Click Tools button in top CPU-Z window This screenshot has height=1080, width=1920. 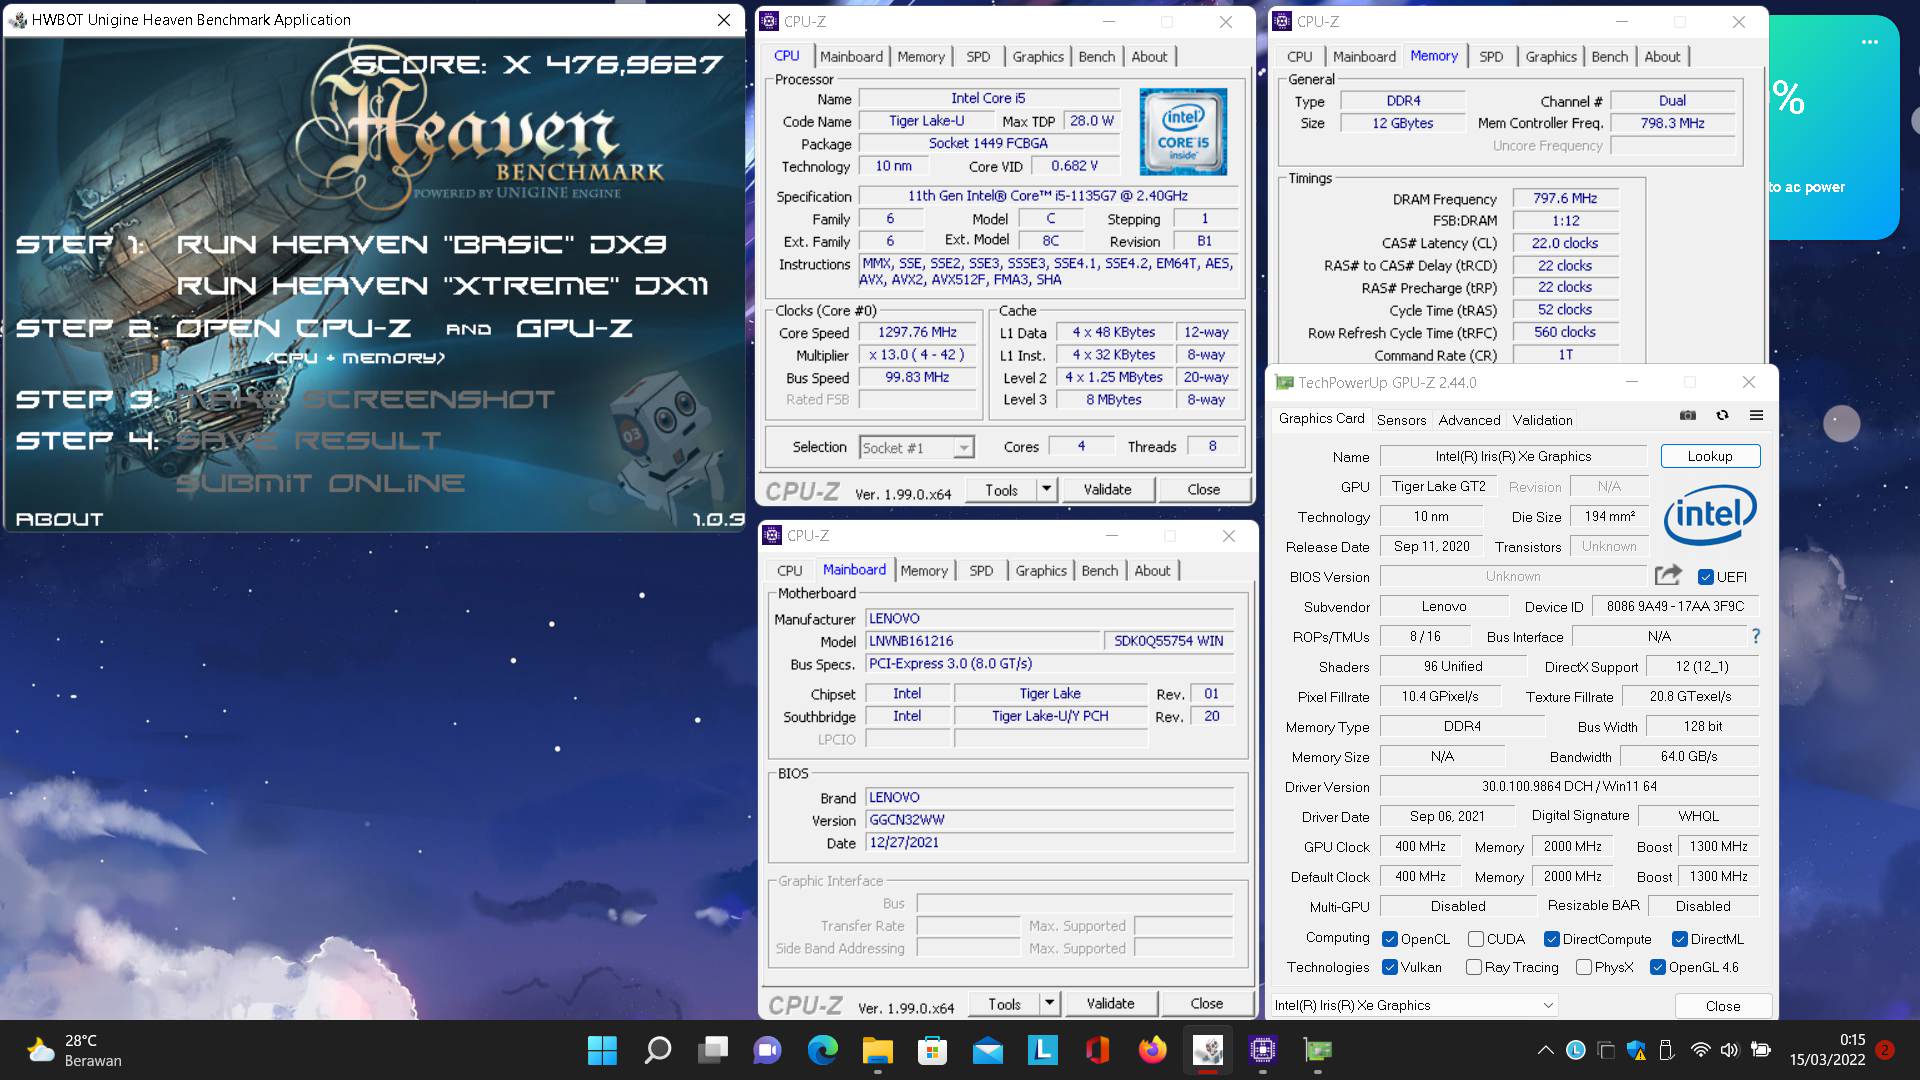1001,489
